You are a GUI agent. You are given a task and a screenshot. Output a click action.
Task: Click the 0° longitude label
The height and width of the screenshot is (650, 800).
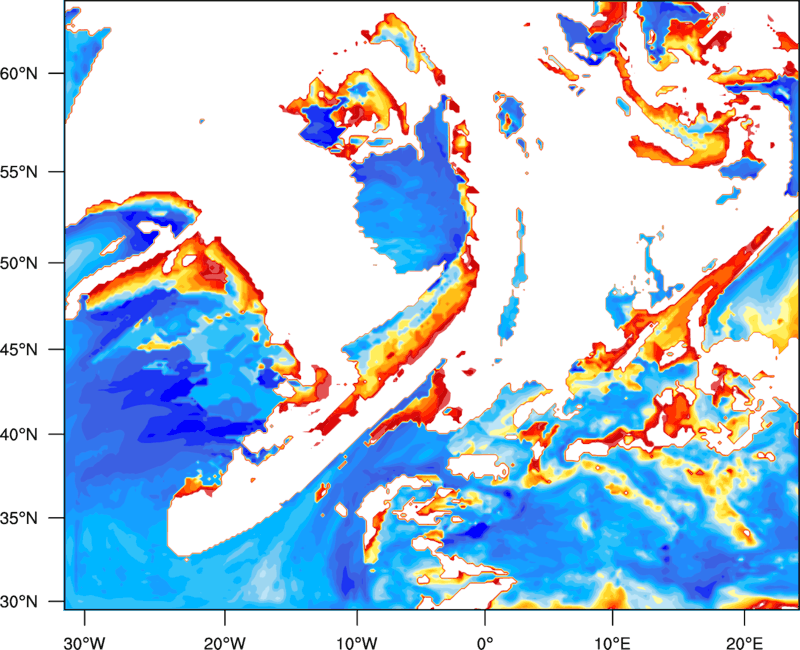(x=485, y=643)
